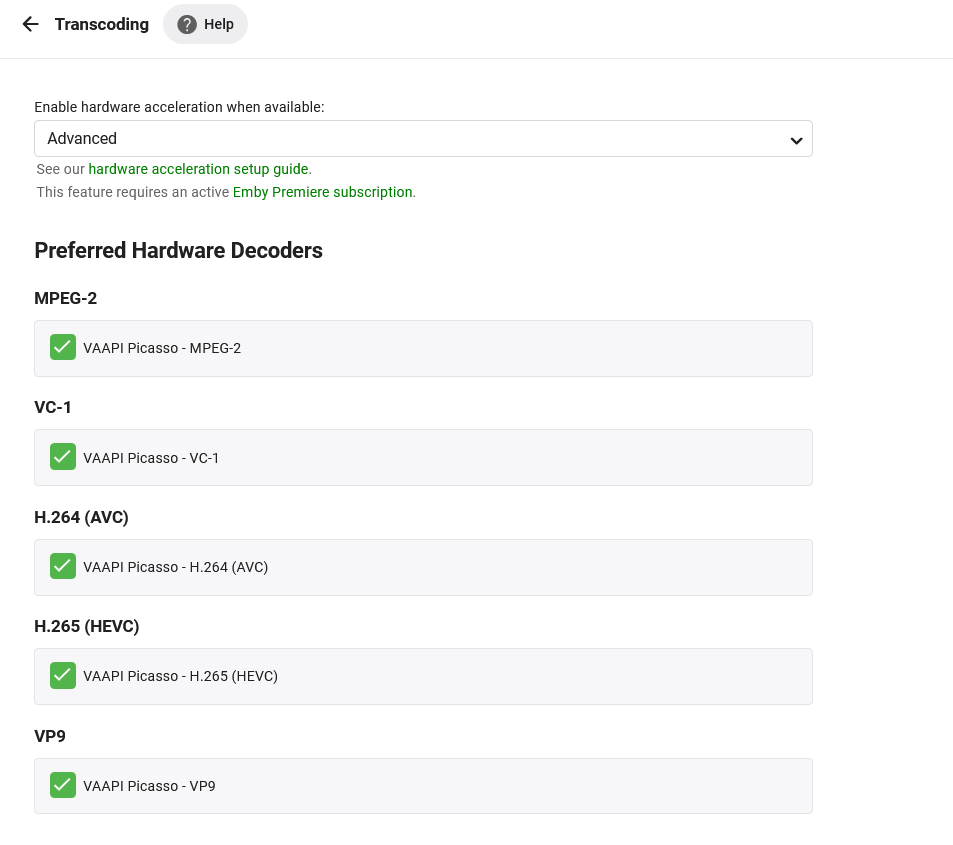Click the 'VAAPI Picasso - VP9' label text

(x=150, y=786)
